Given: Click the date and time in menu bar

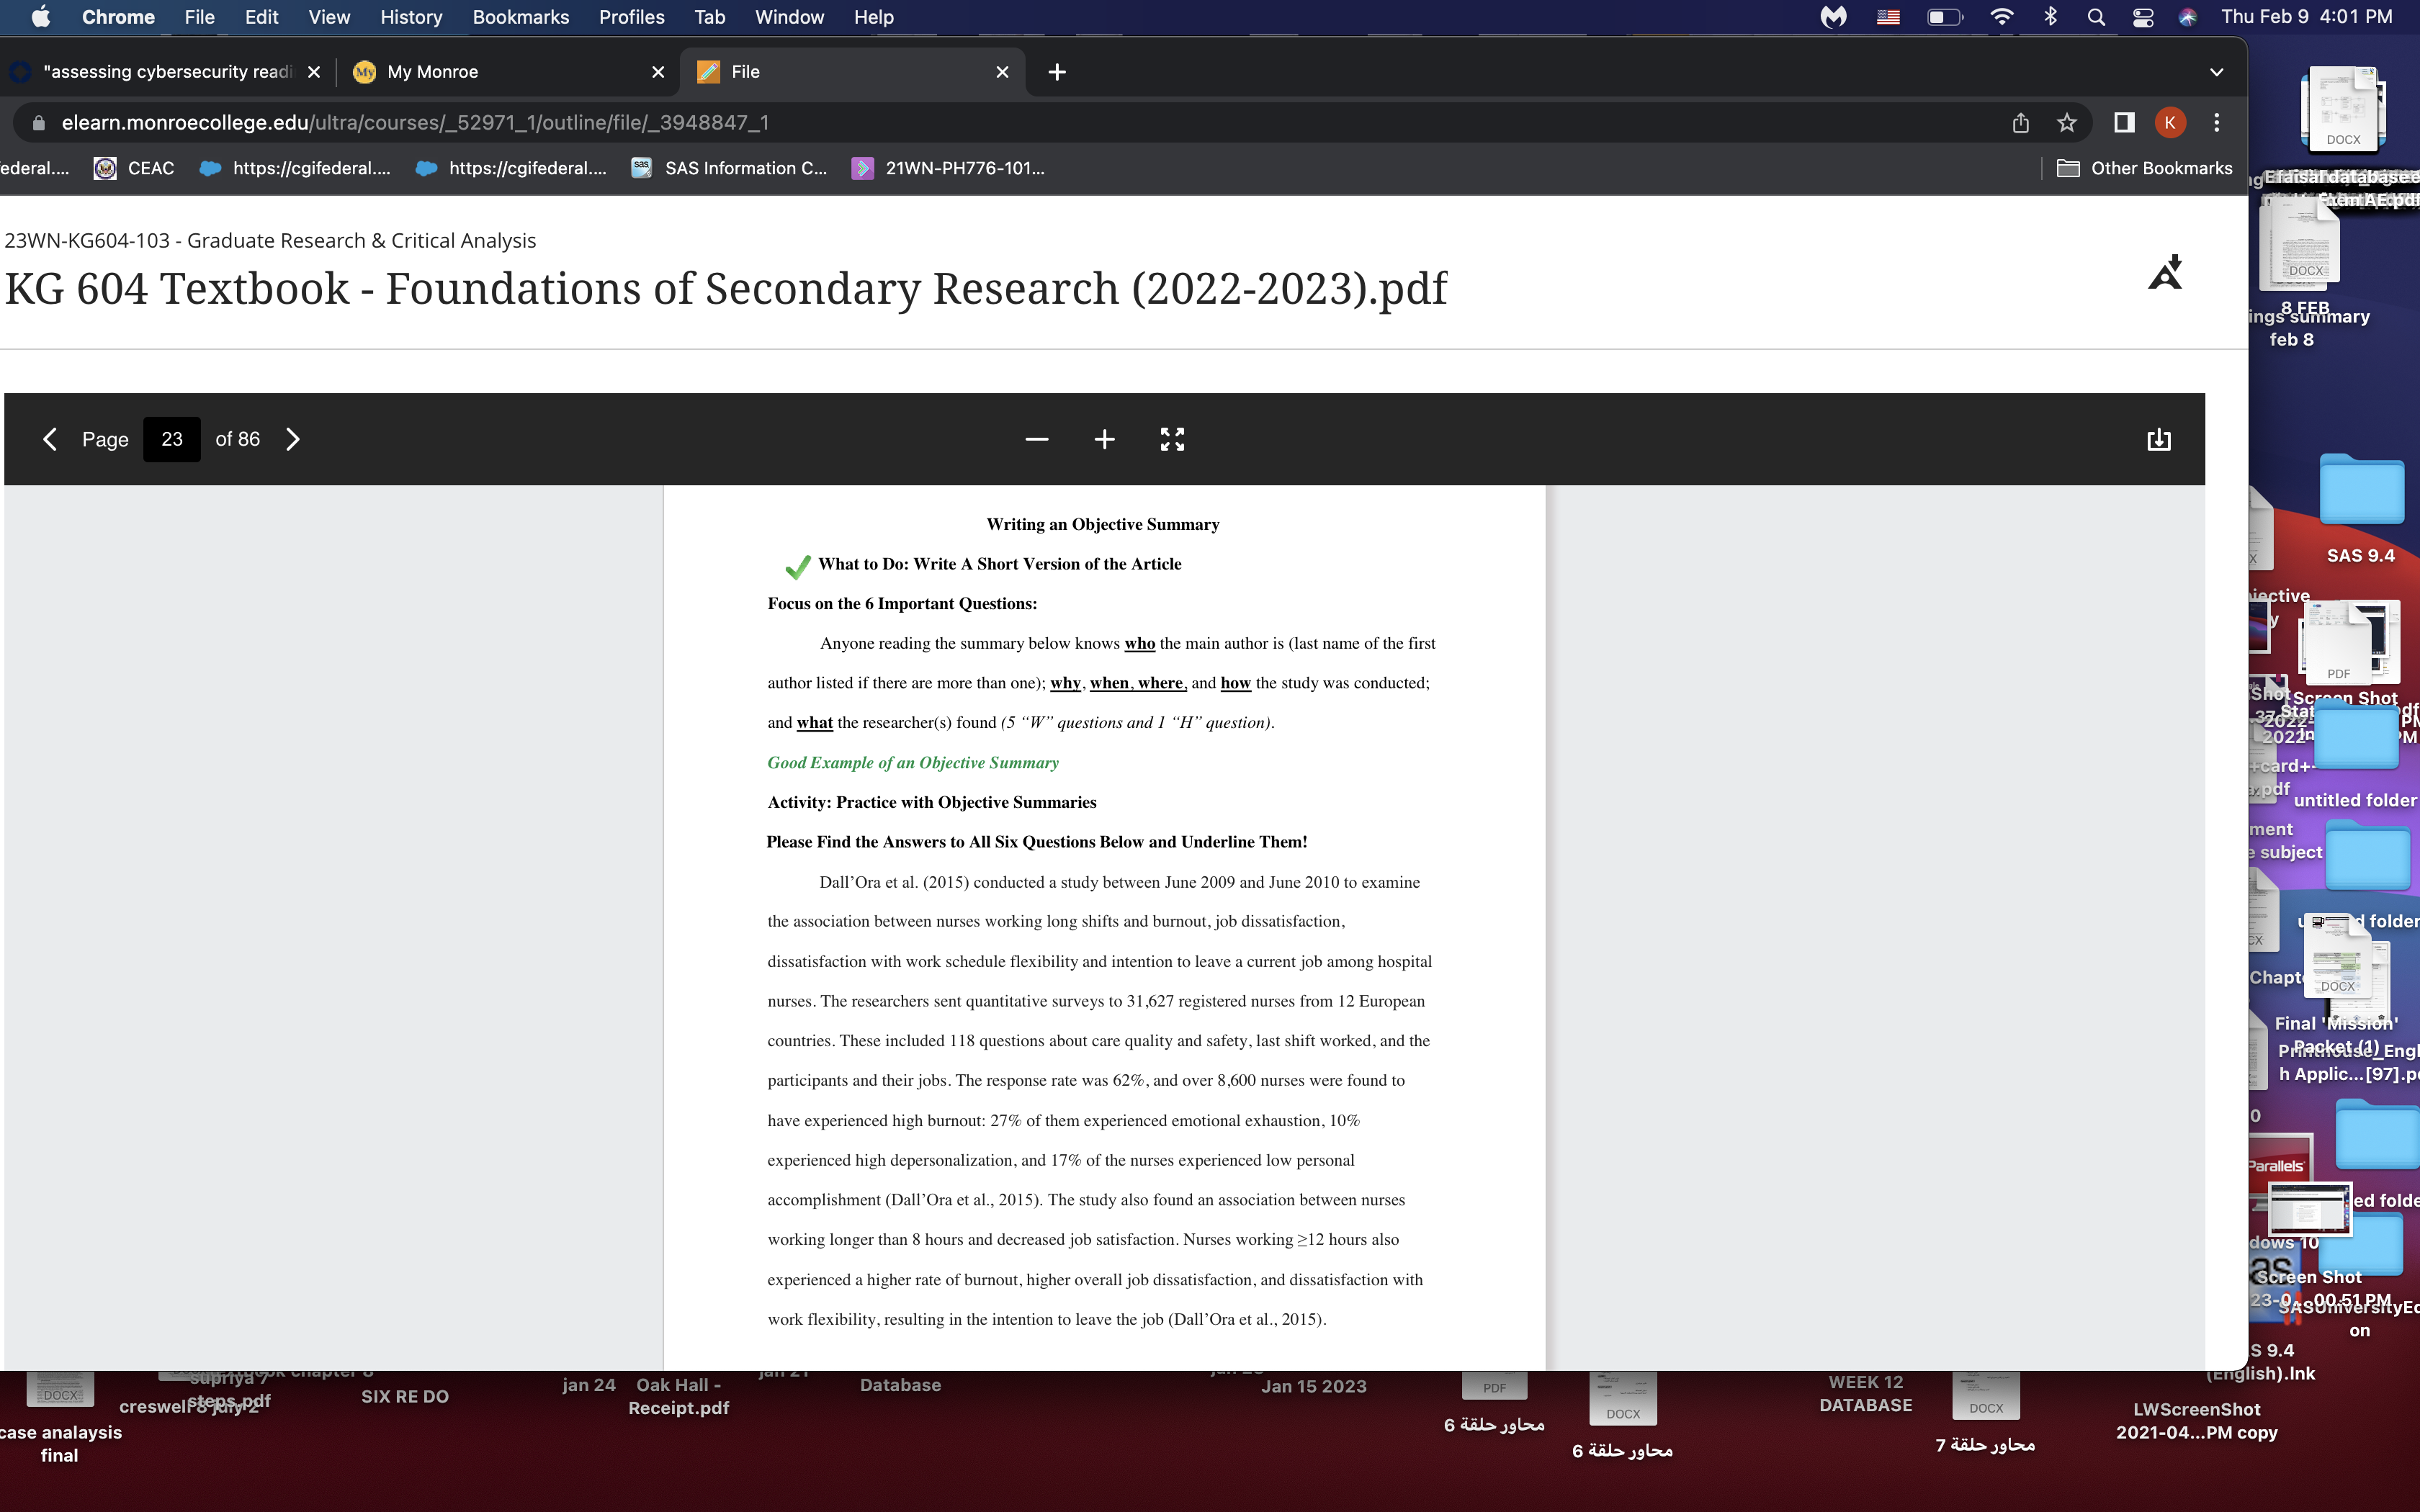Looking at the screenshot, I should pos(2306,17).
